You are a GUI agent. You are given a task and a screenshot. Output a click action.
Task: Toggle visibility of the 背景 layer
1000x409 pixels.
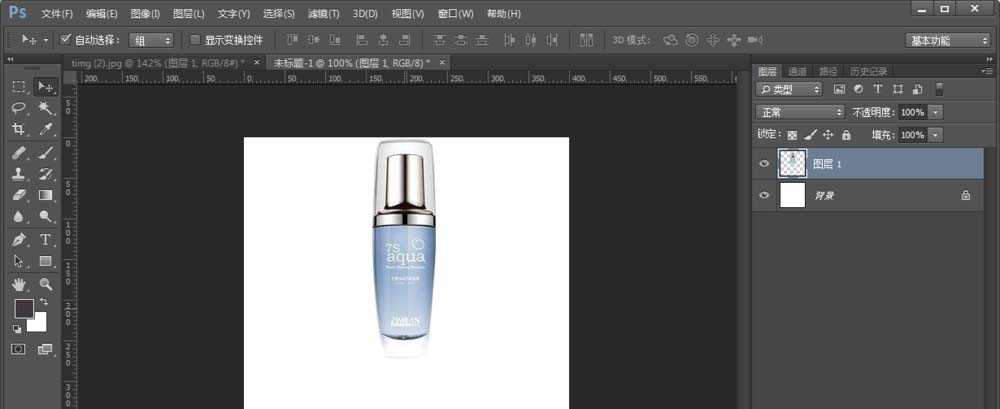(764, 195)
